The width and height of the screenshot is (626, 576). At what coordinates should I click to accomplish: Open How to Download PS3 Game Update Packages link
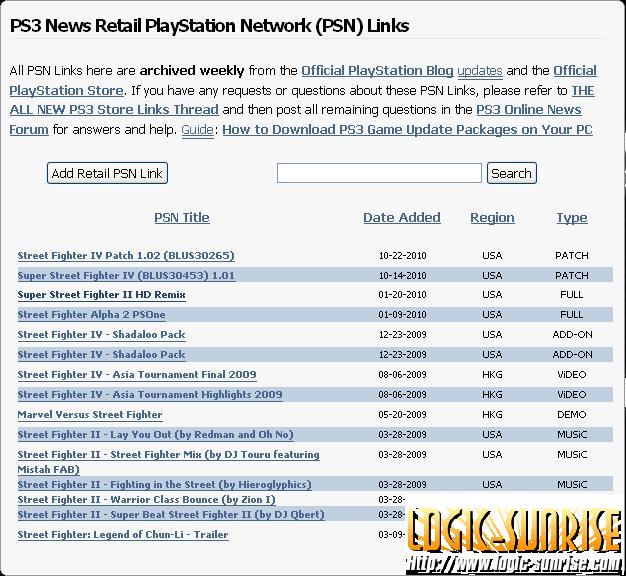[x=407, y=130]
